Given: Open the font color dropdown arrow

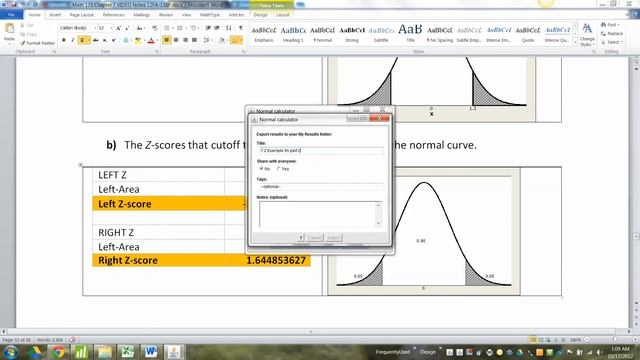Looking at the screenshot, I should click(157, 40).
